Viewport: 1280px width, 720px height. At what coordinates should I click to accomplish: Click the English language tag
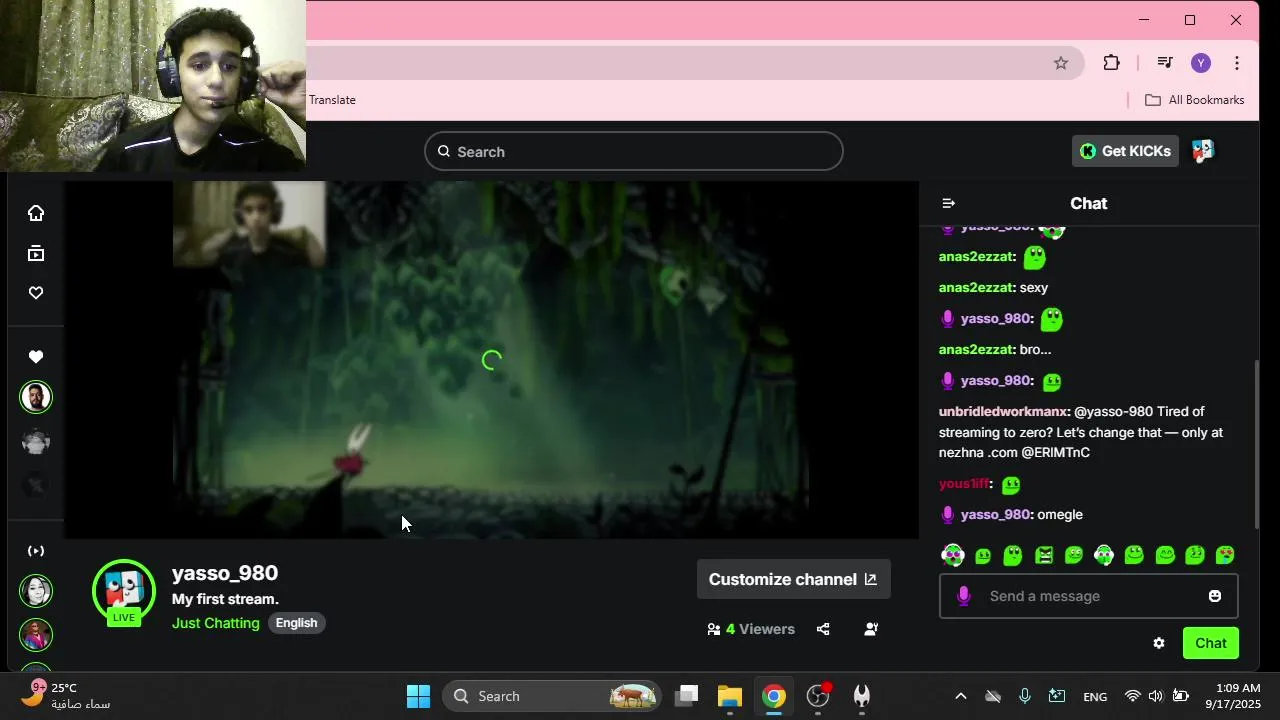click(x=297, y=623)
